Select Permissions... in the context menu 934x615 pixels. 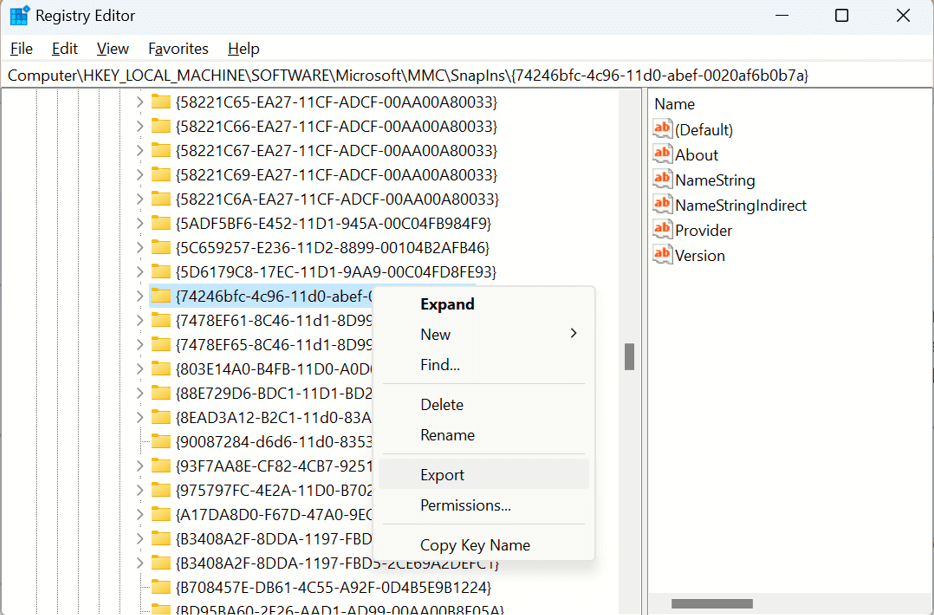coord(465,505)
